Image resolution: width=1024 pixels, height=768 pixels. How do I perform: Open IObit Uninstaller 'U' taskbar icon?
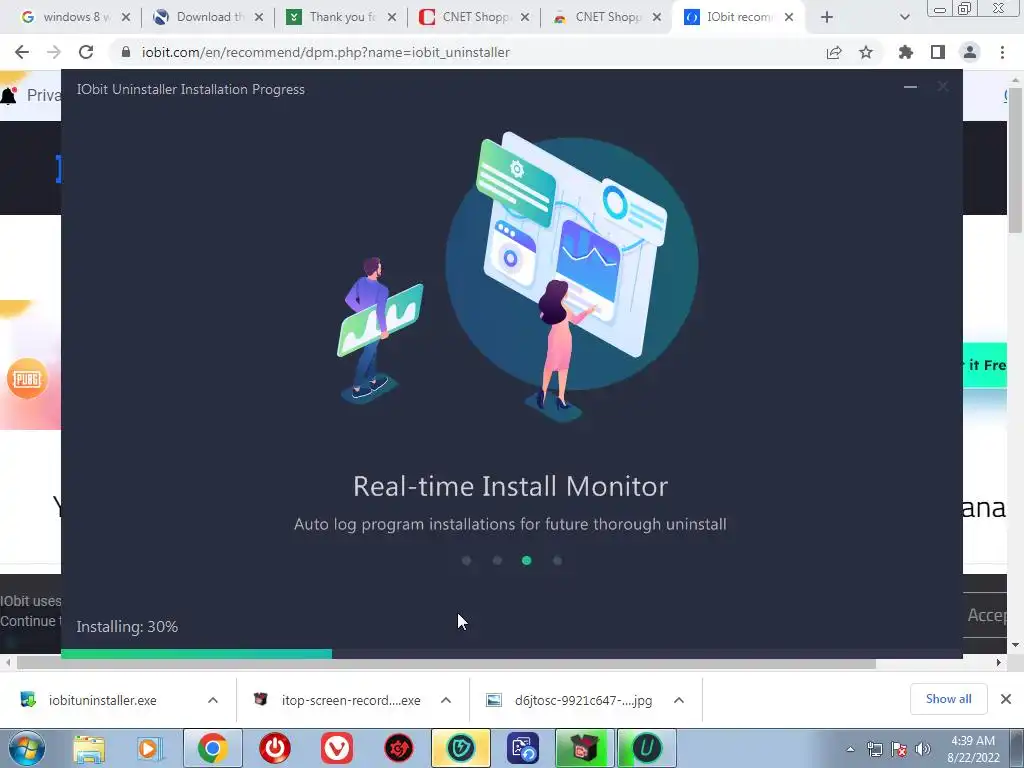pos(647,748)
